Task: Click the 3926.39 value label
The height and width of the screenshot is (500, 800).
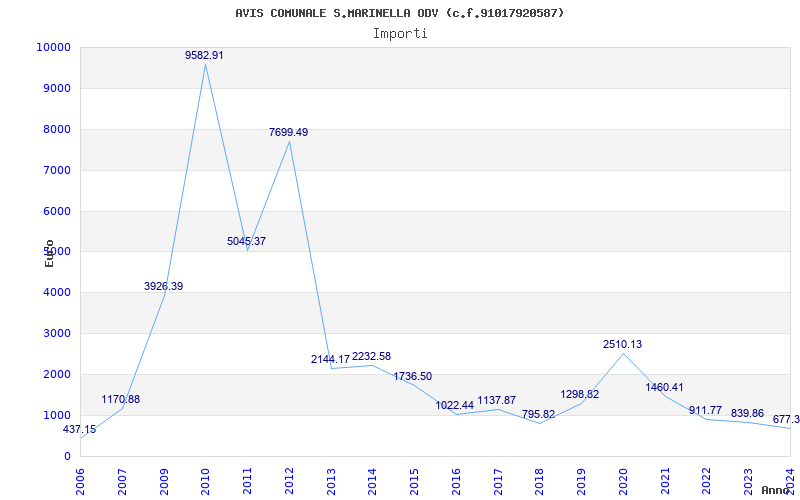Action: 163,286
